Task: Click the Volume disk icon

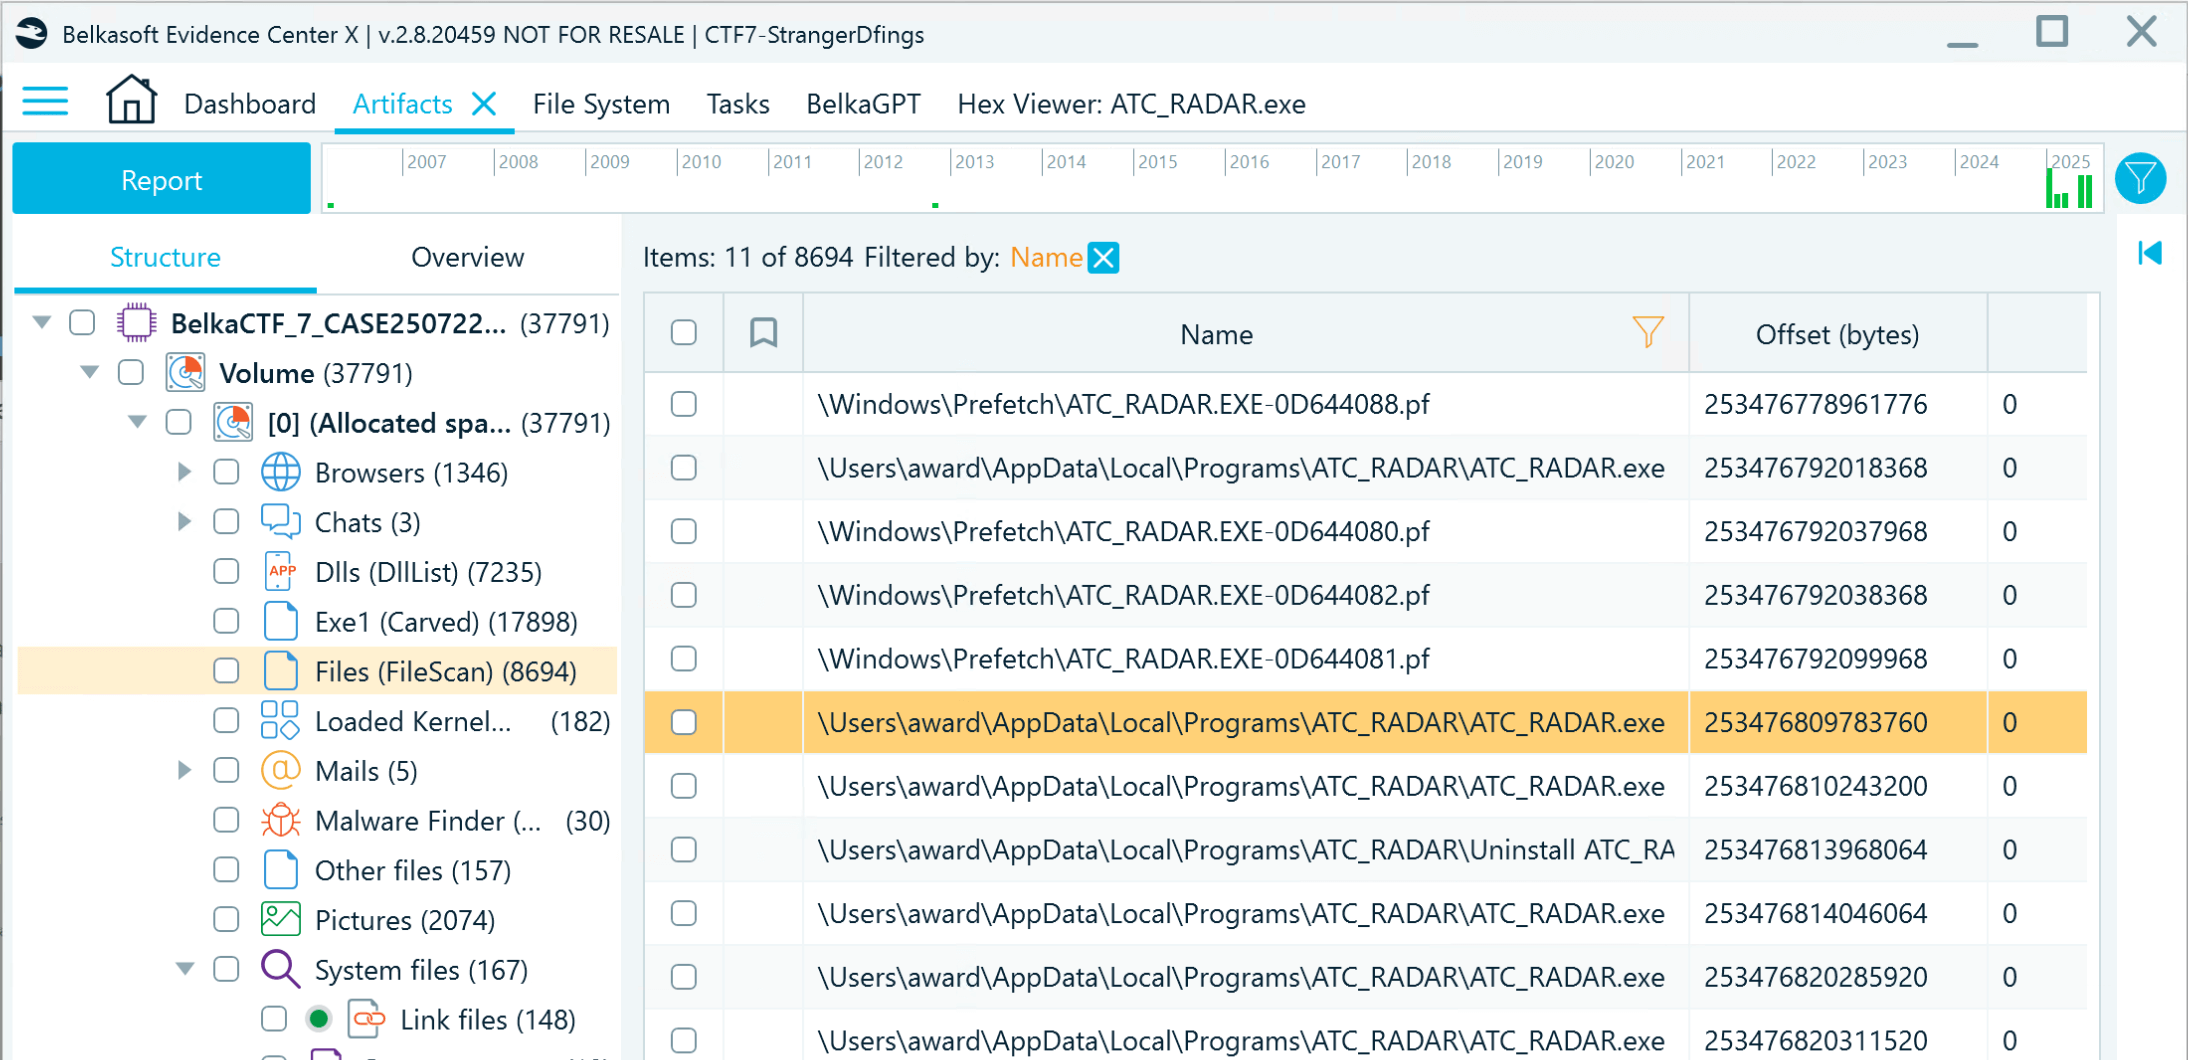Action: tap(186, 372)
